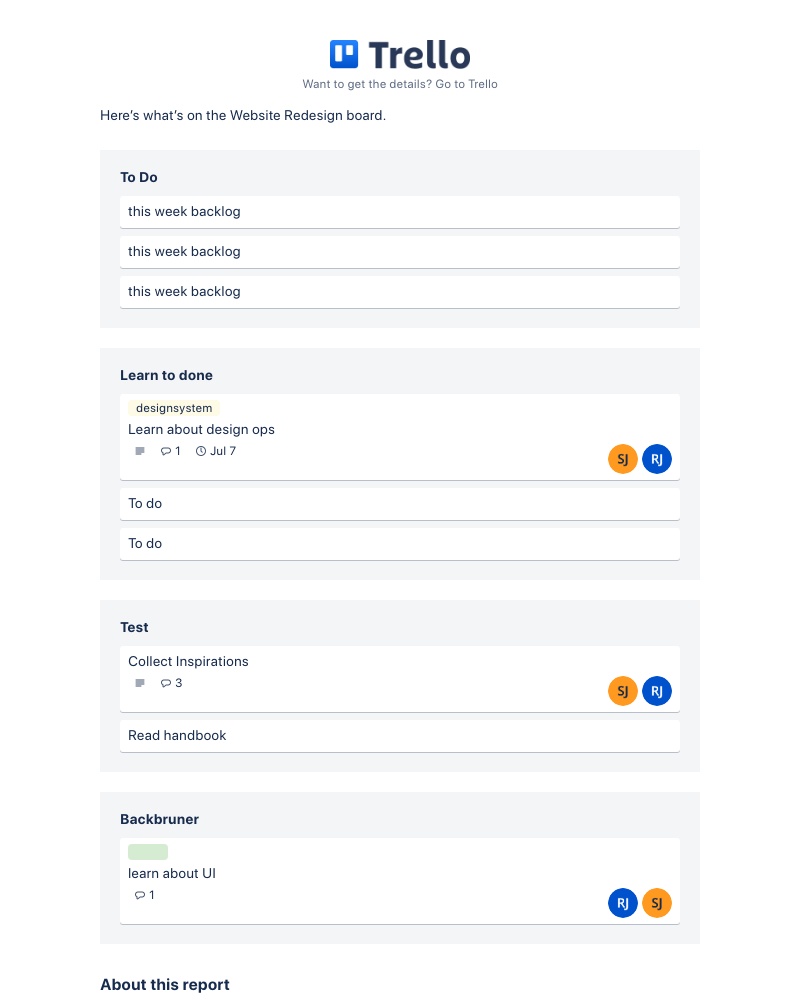800x1000 pixels.
Task: Open the first this week backlog card
Action: 400,211
